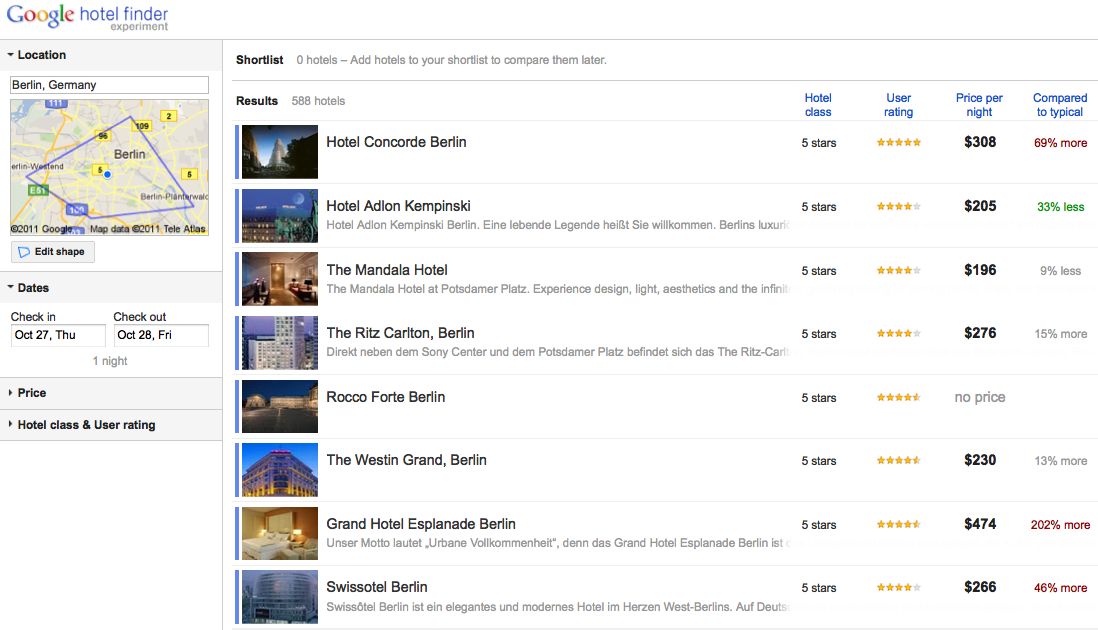The width and height of the screenshot is (1098, 630).
Task: Click the $308 price for Hotel Concorde
Action: 980,142
